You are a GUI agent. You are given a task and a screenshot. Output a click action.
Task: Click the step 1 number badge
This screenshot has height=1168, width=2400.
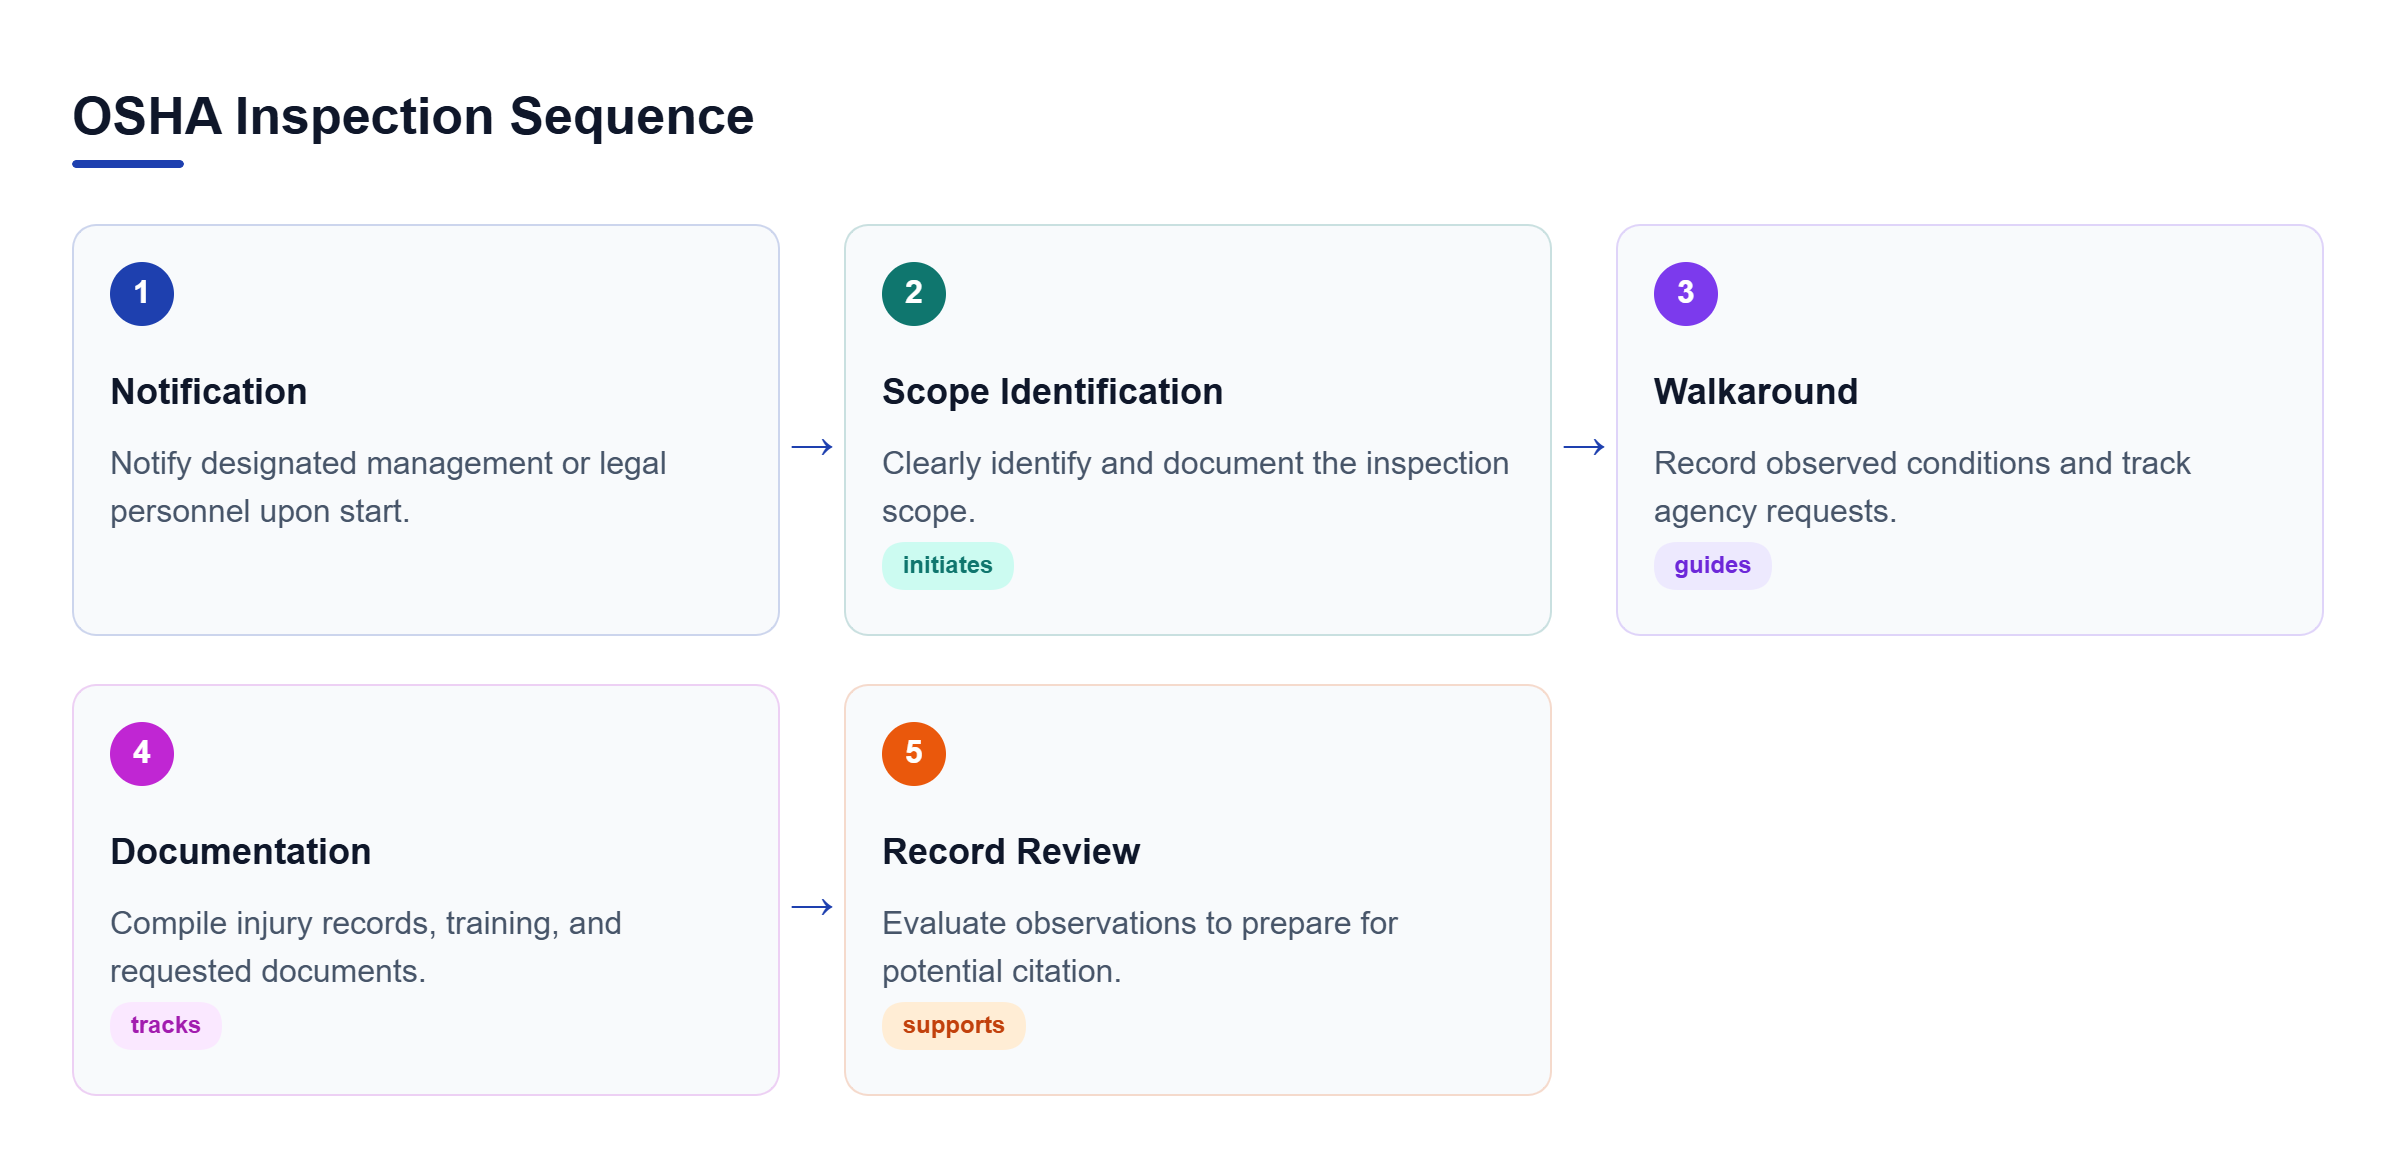[142, 294]
